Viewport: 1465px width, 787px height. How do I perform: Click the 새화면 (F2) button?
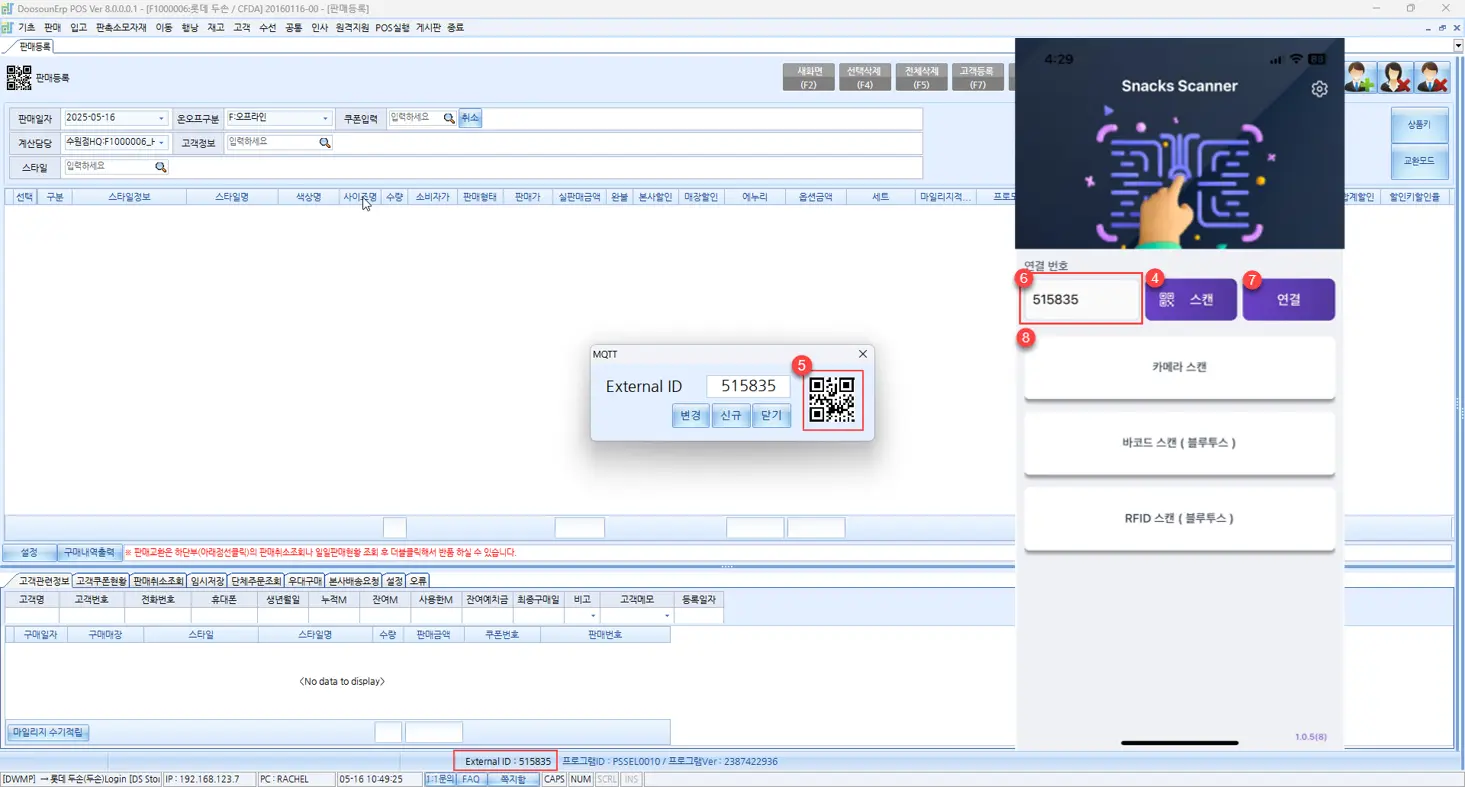pos(808,77)
